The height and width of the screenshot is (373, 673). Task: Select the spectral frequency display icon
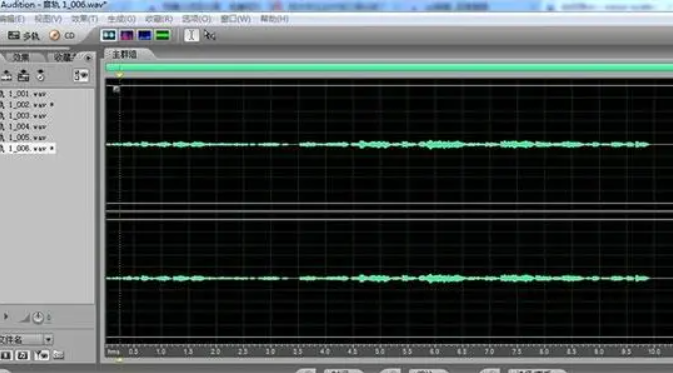point(127,35)
